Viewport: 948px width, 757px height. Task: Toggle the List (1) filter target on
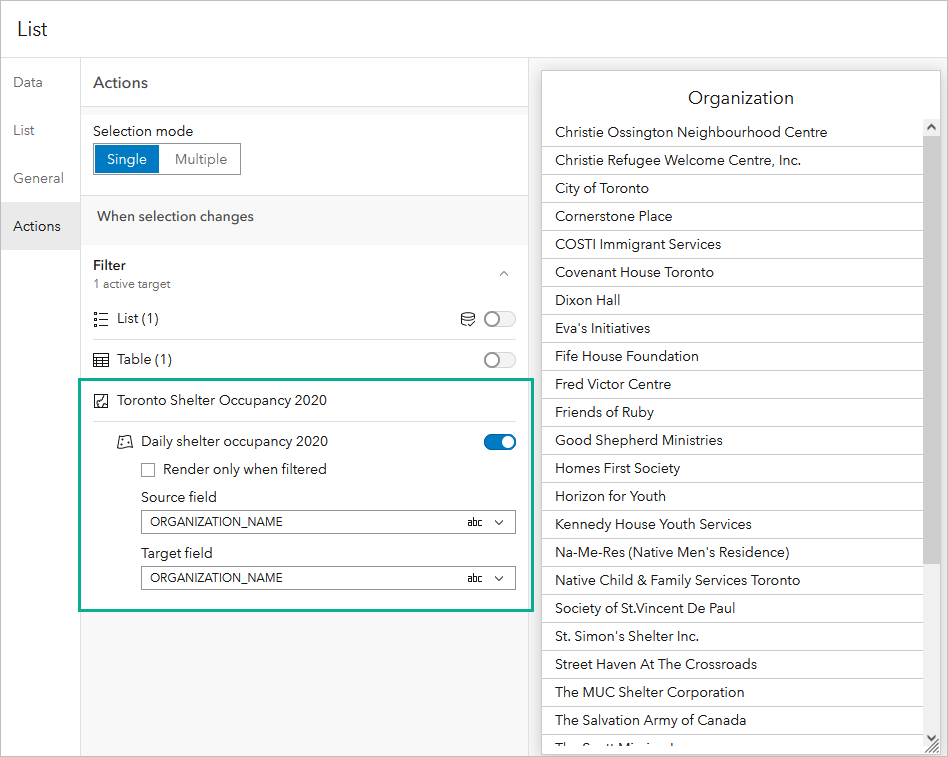(499, 319)
